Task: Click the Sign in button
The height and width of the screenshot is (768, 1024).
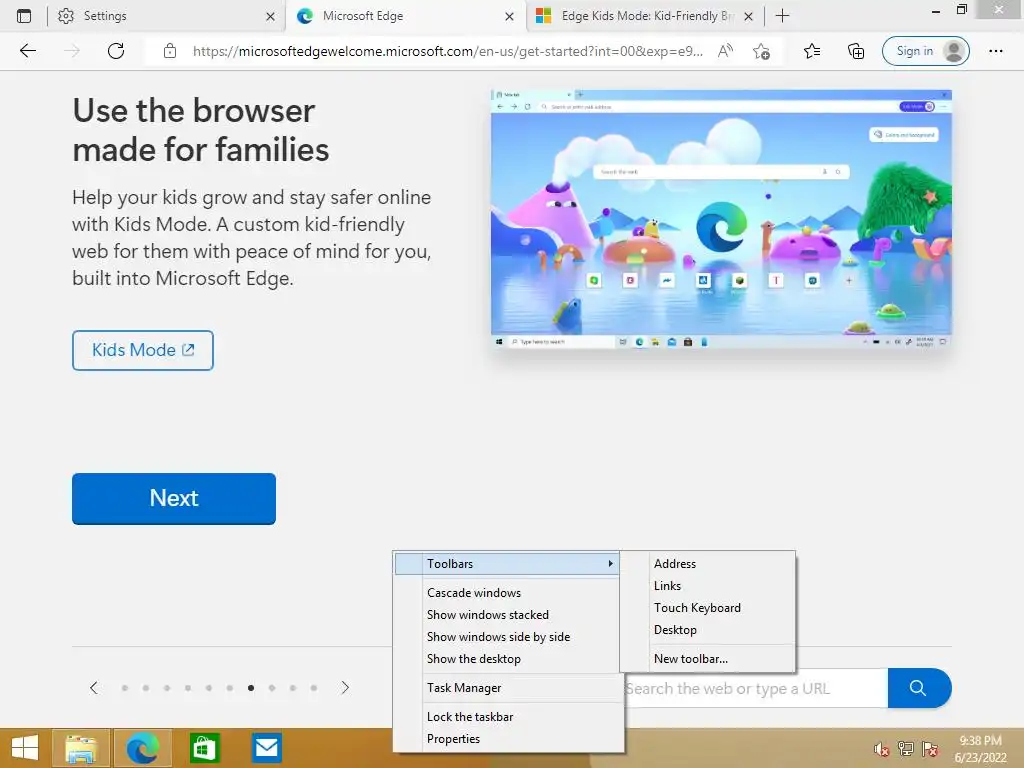Action: (x=925, y=51)
